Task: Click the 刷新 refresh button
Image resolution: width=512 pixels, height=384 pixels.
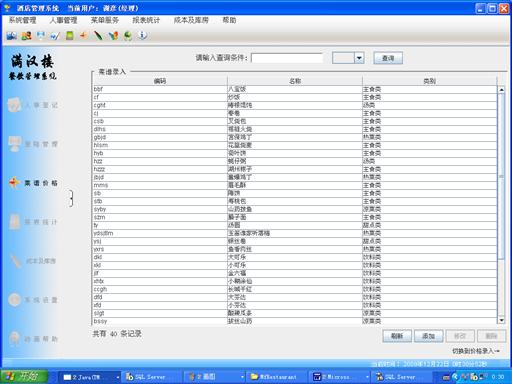Action: 397,336
